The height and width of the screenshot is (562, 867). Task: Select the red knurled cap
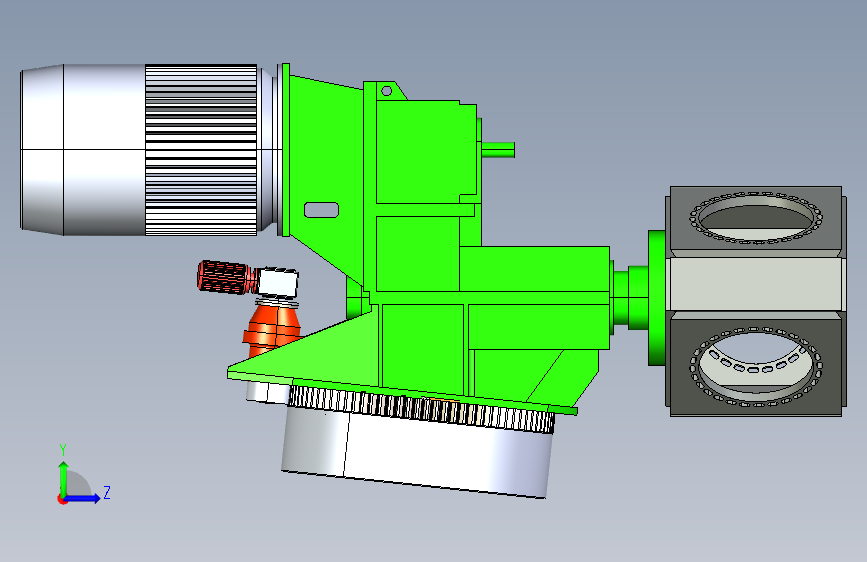pos(223,277)
